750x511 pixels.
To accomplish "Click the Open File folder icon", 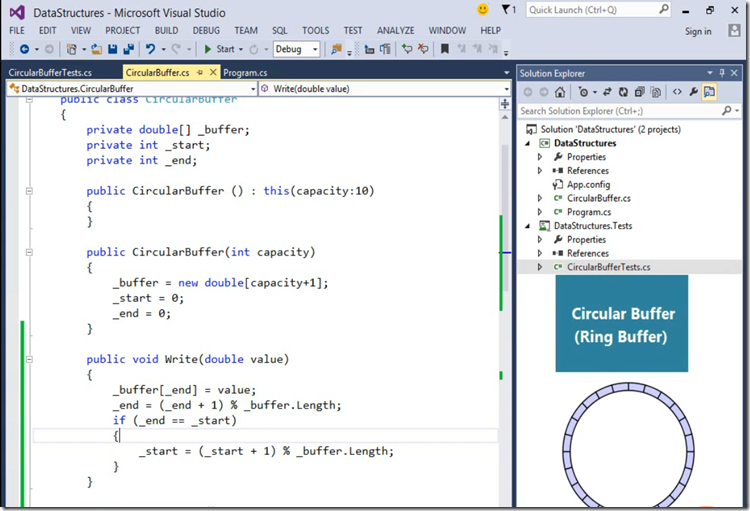I will pyautogui.click(x=97, y=49).
